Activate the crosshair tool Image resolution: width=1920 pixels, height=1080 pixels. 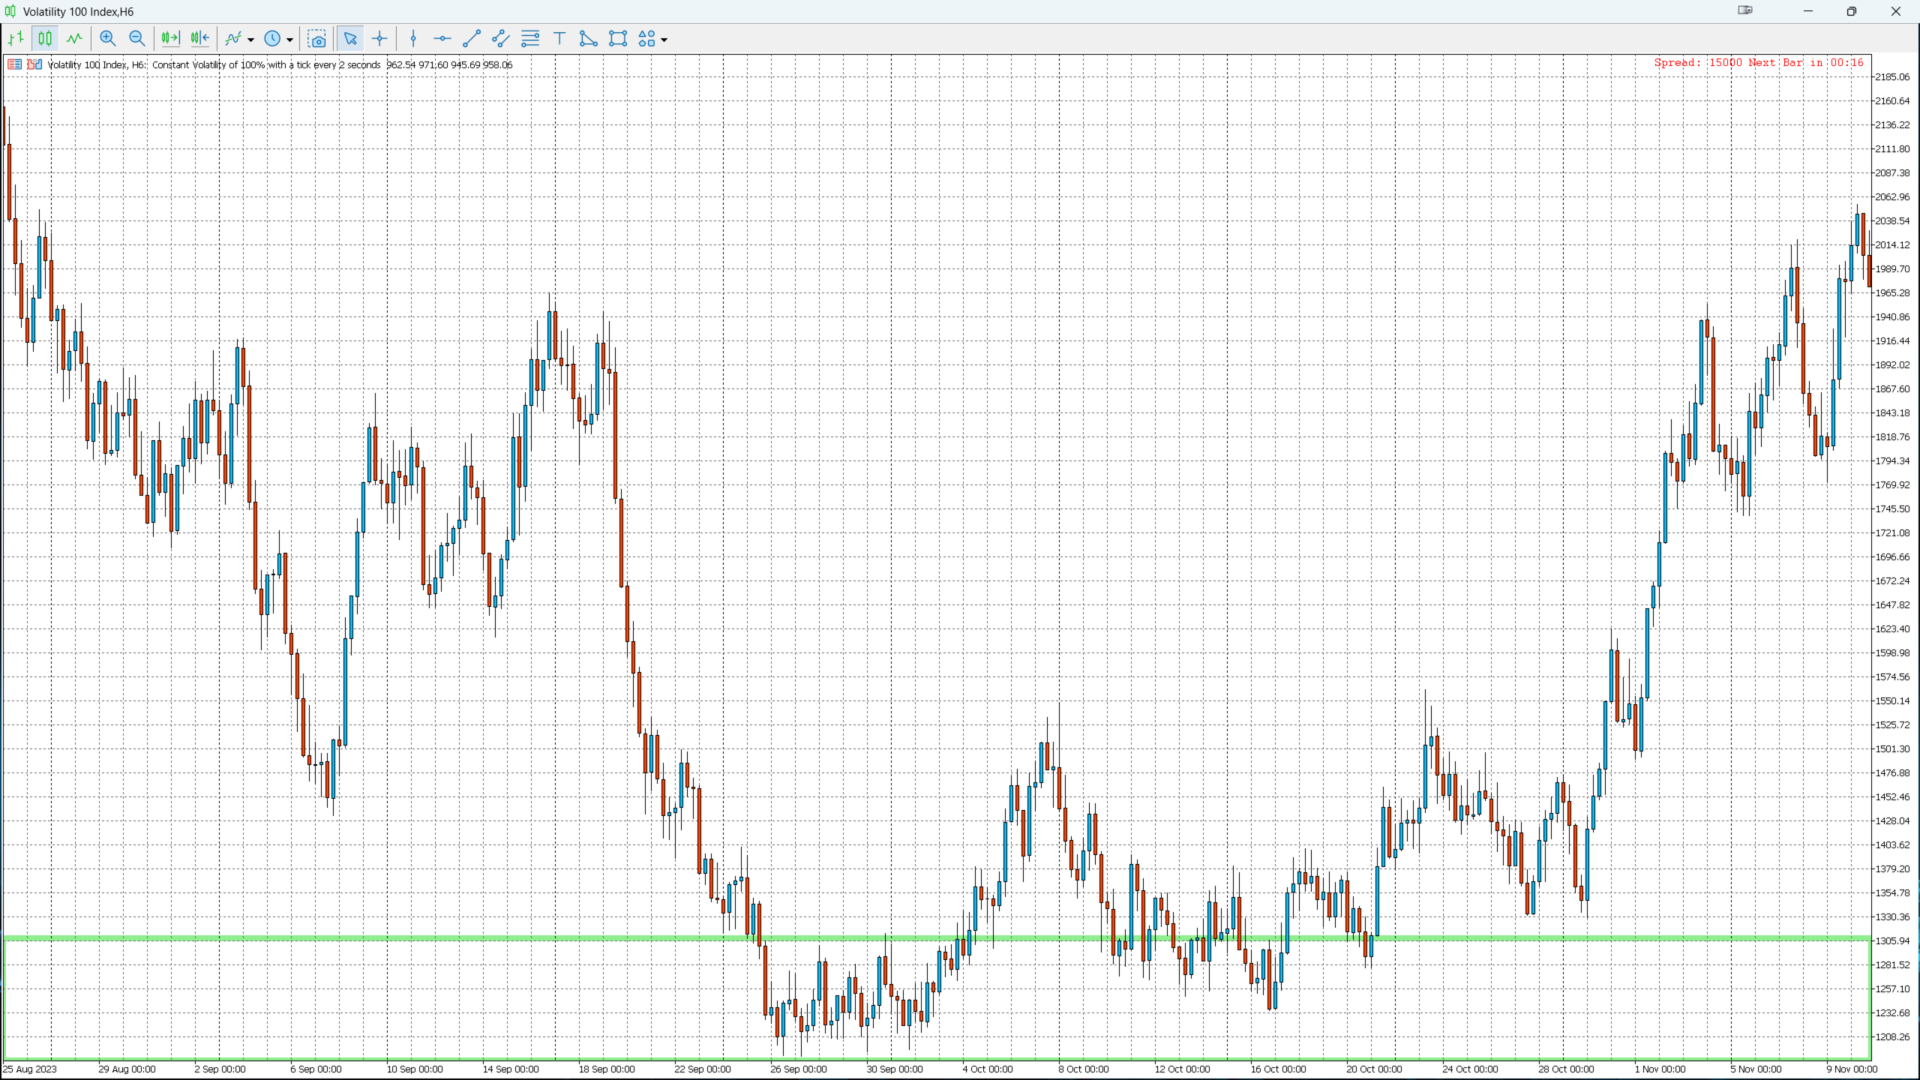coord(380,39)
